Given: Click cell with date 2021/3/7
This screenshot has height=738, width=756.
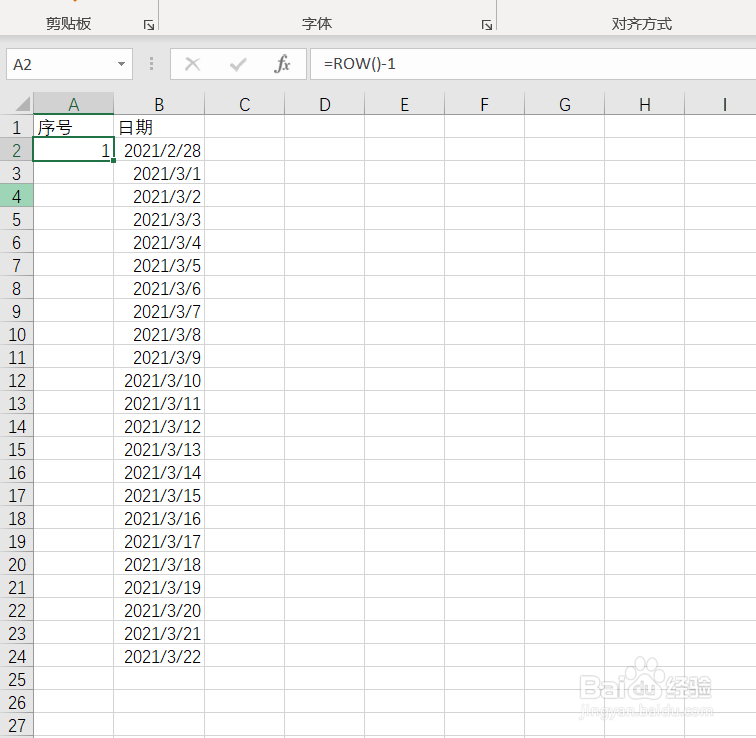Looking at the screenshot, I should (x=159, y=311).
